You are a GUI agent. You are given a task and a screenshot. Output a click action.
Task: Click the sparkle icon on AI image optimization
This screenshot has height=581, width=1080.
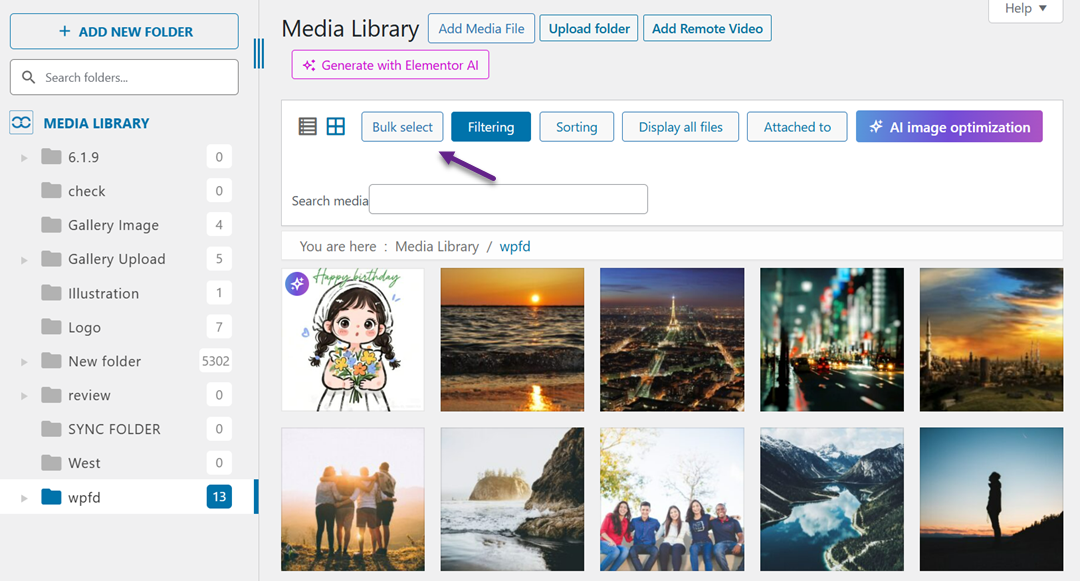pos(877,126)
